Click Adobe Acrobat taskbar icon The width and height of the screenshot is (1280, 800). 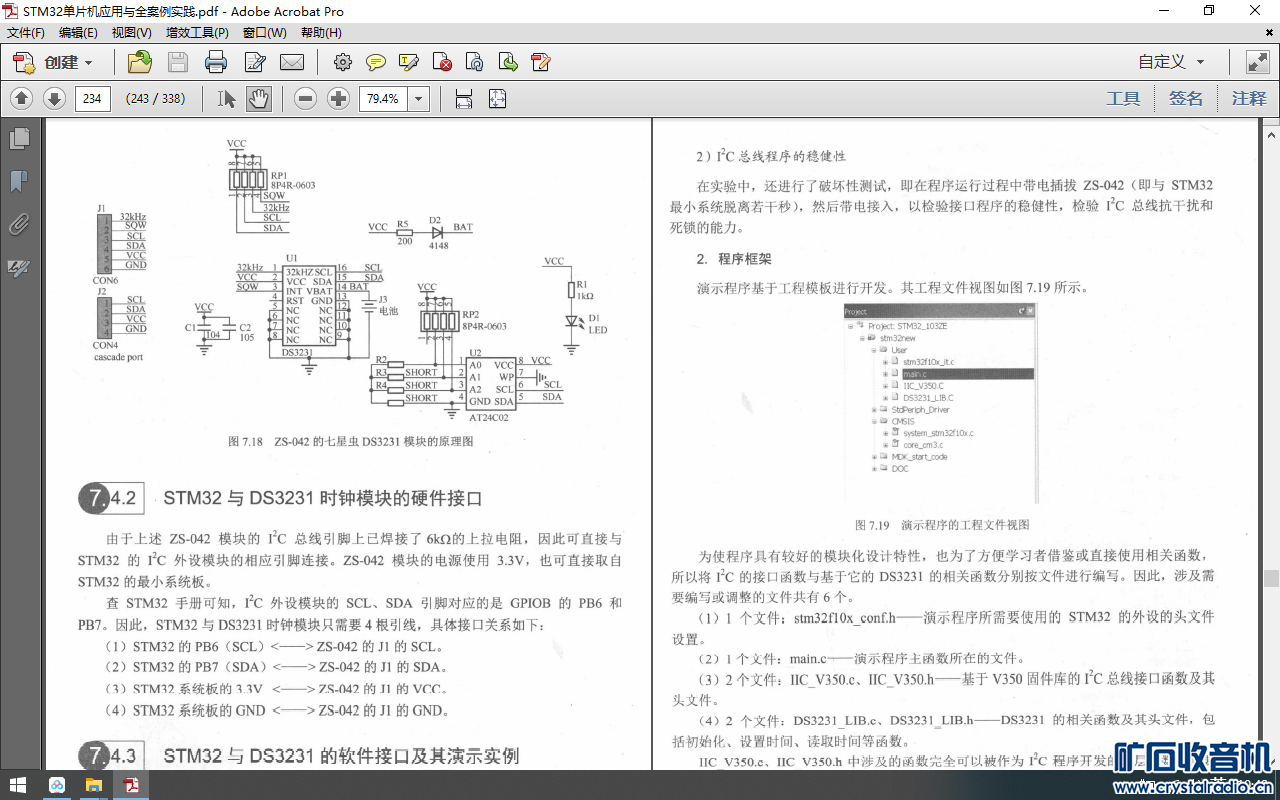[x=131, y=785]
